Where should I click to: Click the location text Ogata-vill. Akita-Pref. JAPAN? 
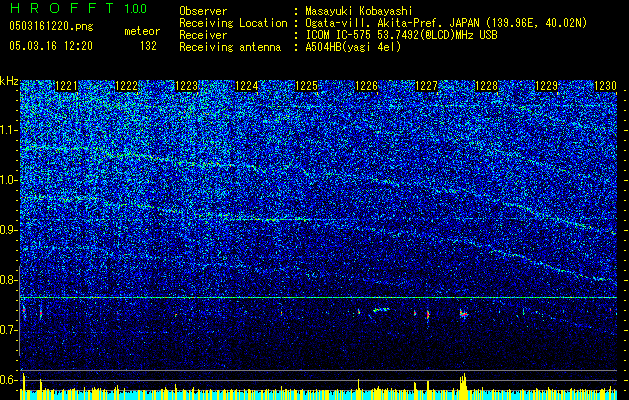(392, 23)
